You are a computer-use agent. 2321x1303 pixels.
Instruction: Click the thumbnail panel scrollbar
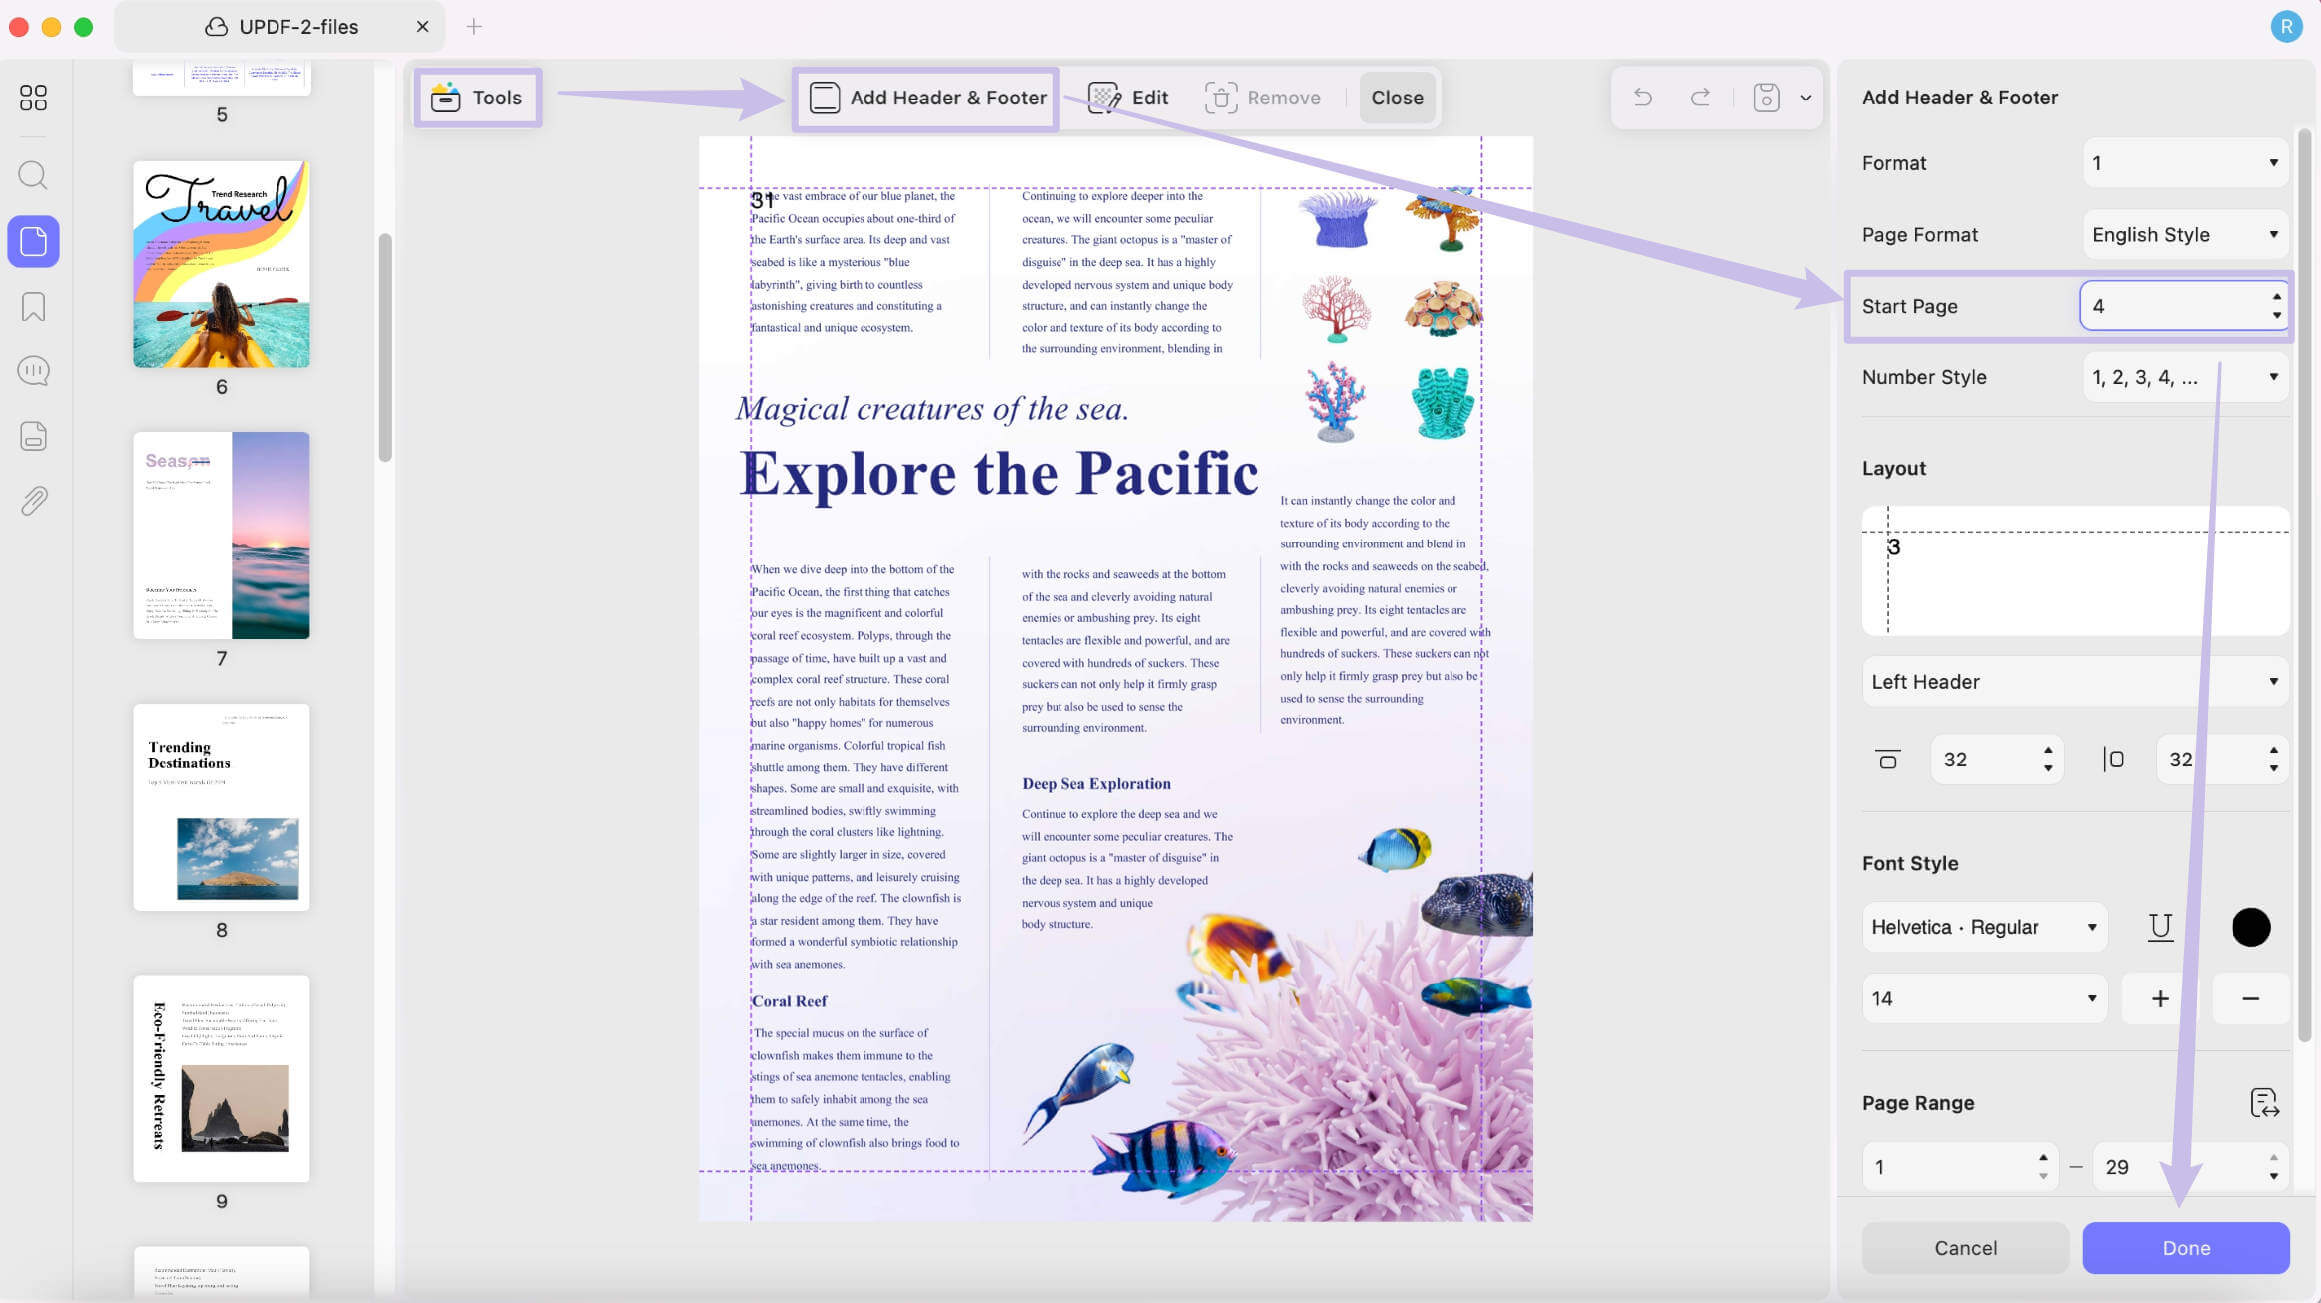384,348
